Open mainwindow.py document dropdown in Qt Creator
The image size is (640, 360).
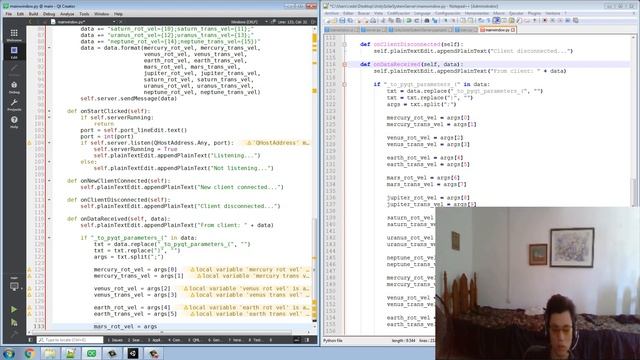pyautogui.click(x=83, y=22)
